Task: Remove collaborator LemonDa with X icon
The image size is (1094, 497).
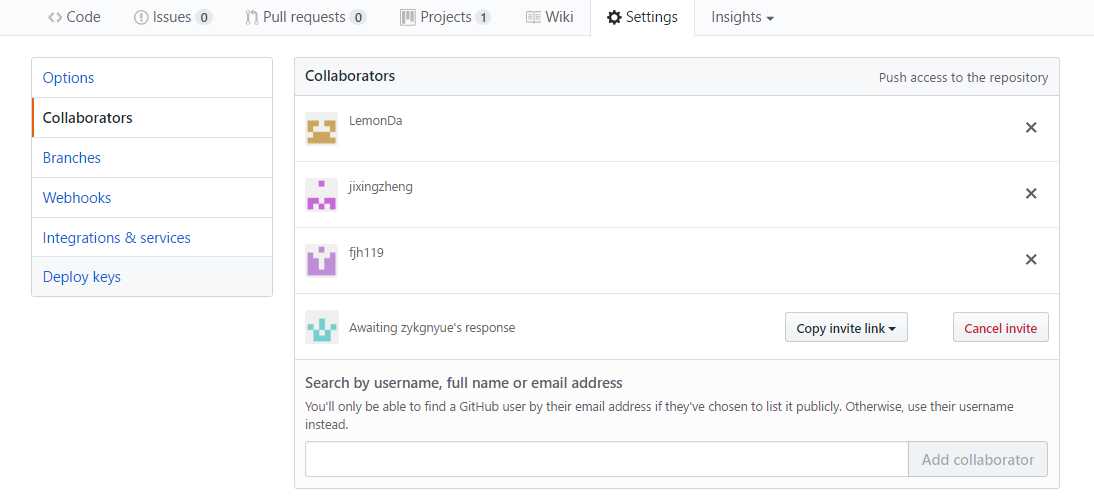Action: pos(1031,128)
